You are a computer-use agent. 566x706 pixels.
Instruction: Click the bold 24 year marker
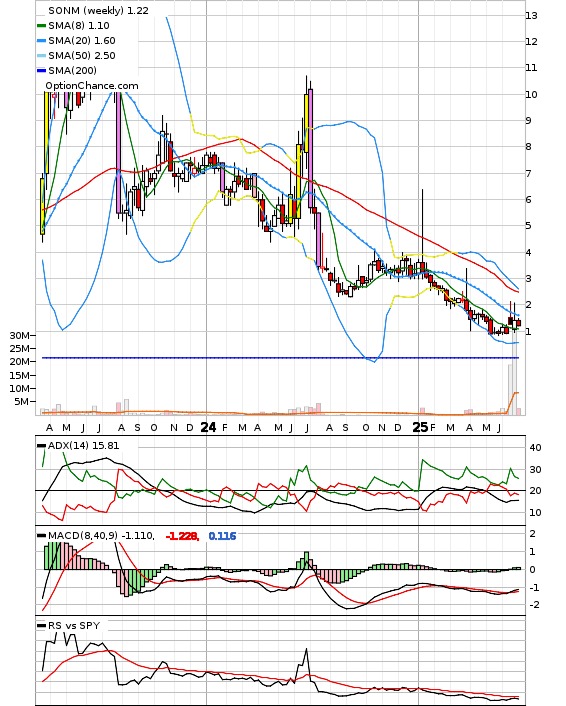click(208, 427)
